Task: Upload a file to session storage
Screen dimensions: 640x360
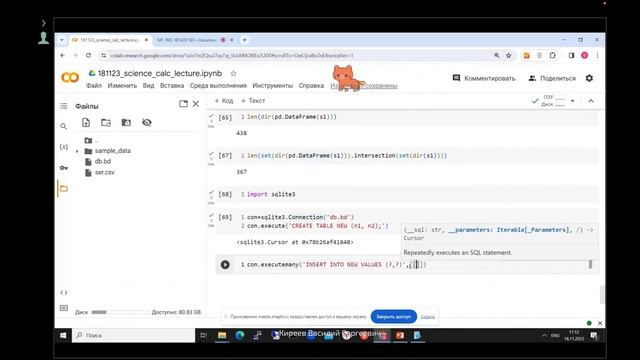Action: [x=86, y=122]
